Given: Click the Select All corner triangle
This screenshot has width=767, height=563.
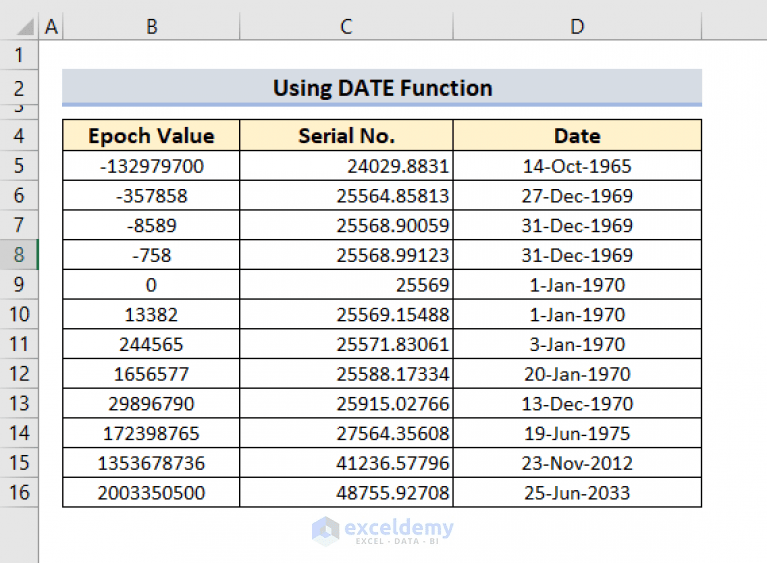Looking at the screenshot, I should point(25,26).
